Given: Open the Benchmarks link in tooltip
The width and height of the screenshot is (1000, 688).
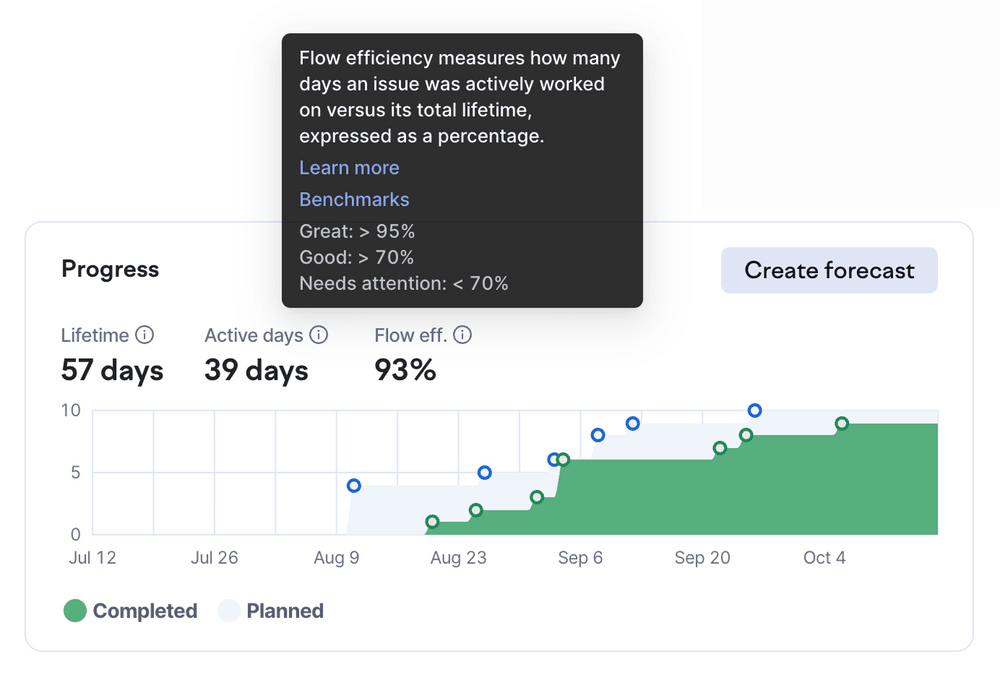Looking at the screenshot, I should tap(354, 199).
